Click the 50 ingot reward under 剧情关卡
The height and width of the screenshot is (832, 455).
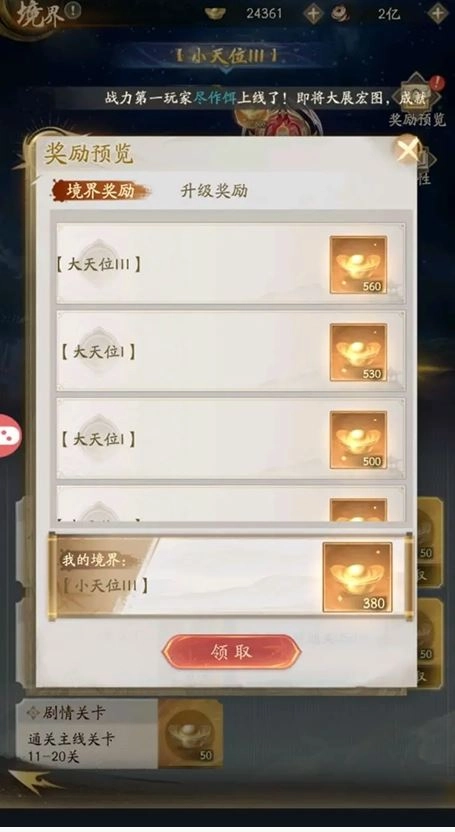[190, 734]
